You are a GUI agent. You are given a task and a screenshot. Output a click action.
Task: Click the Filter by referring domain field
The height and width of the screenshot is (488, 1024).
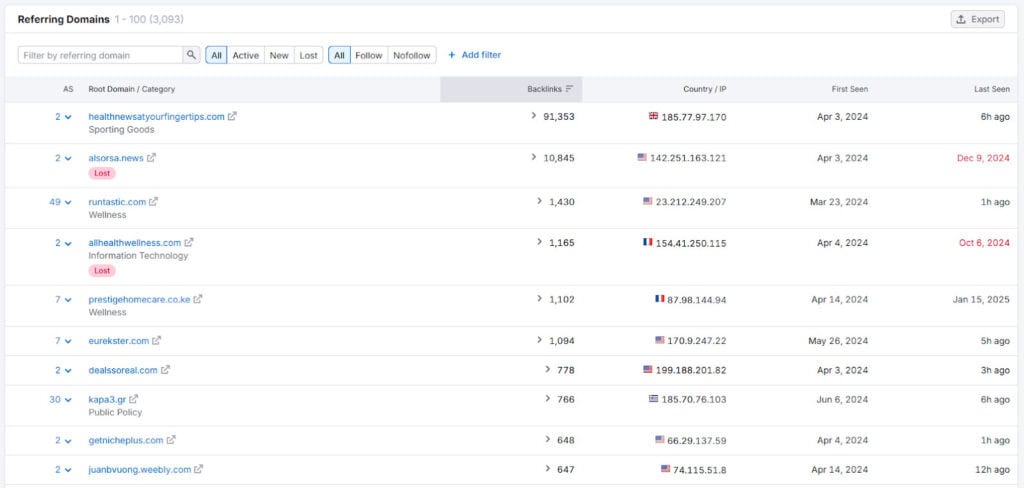(100, 55)
